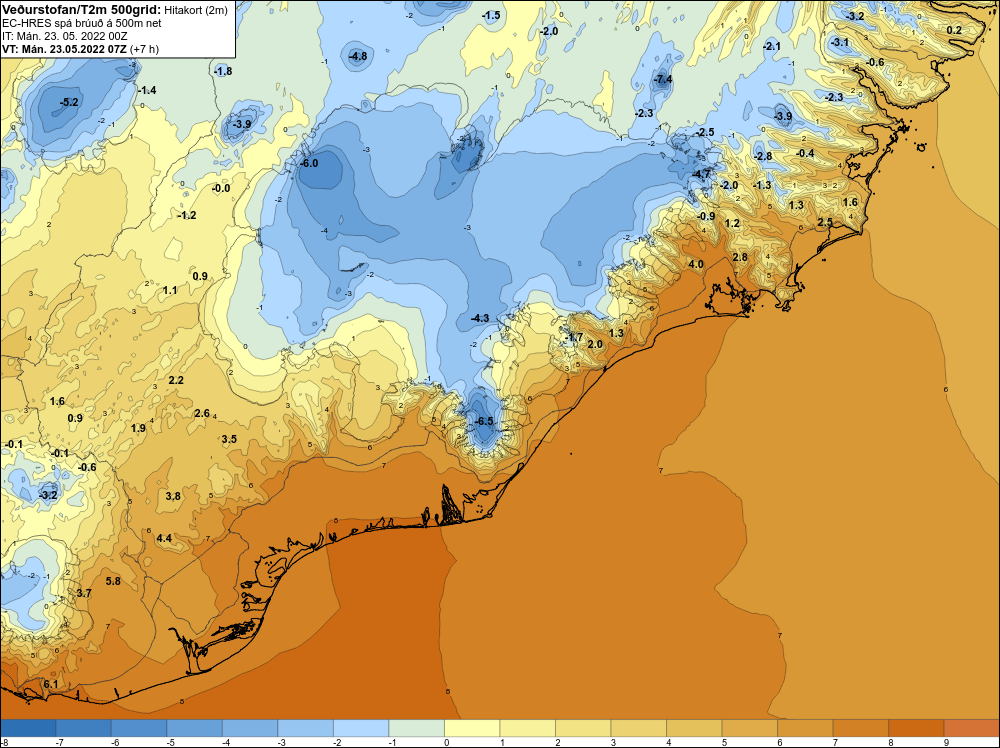
Task: Select the -6.0 temperature label
Action: pos(309,163)
